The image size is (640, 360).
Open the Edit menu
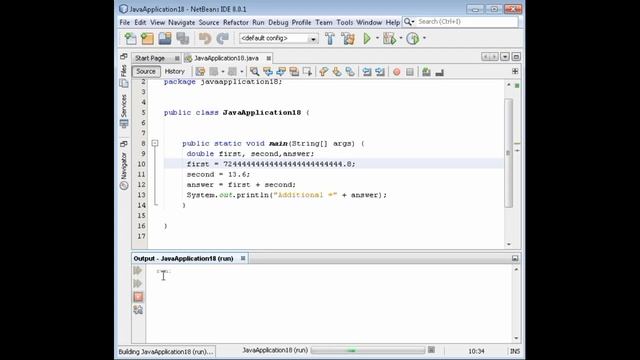coord(140,22)
